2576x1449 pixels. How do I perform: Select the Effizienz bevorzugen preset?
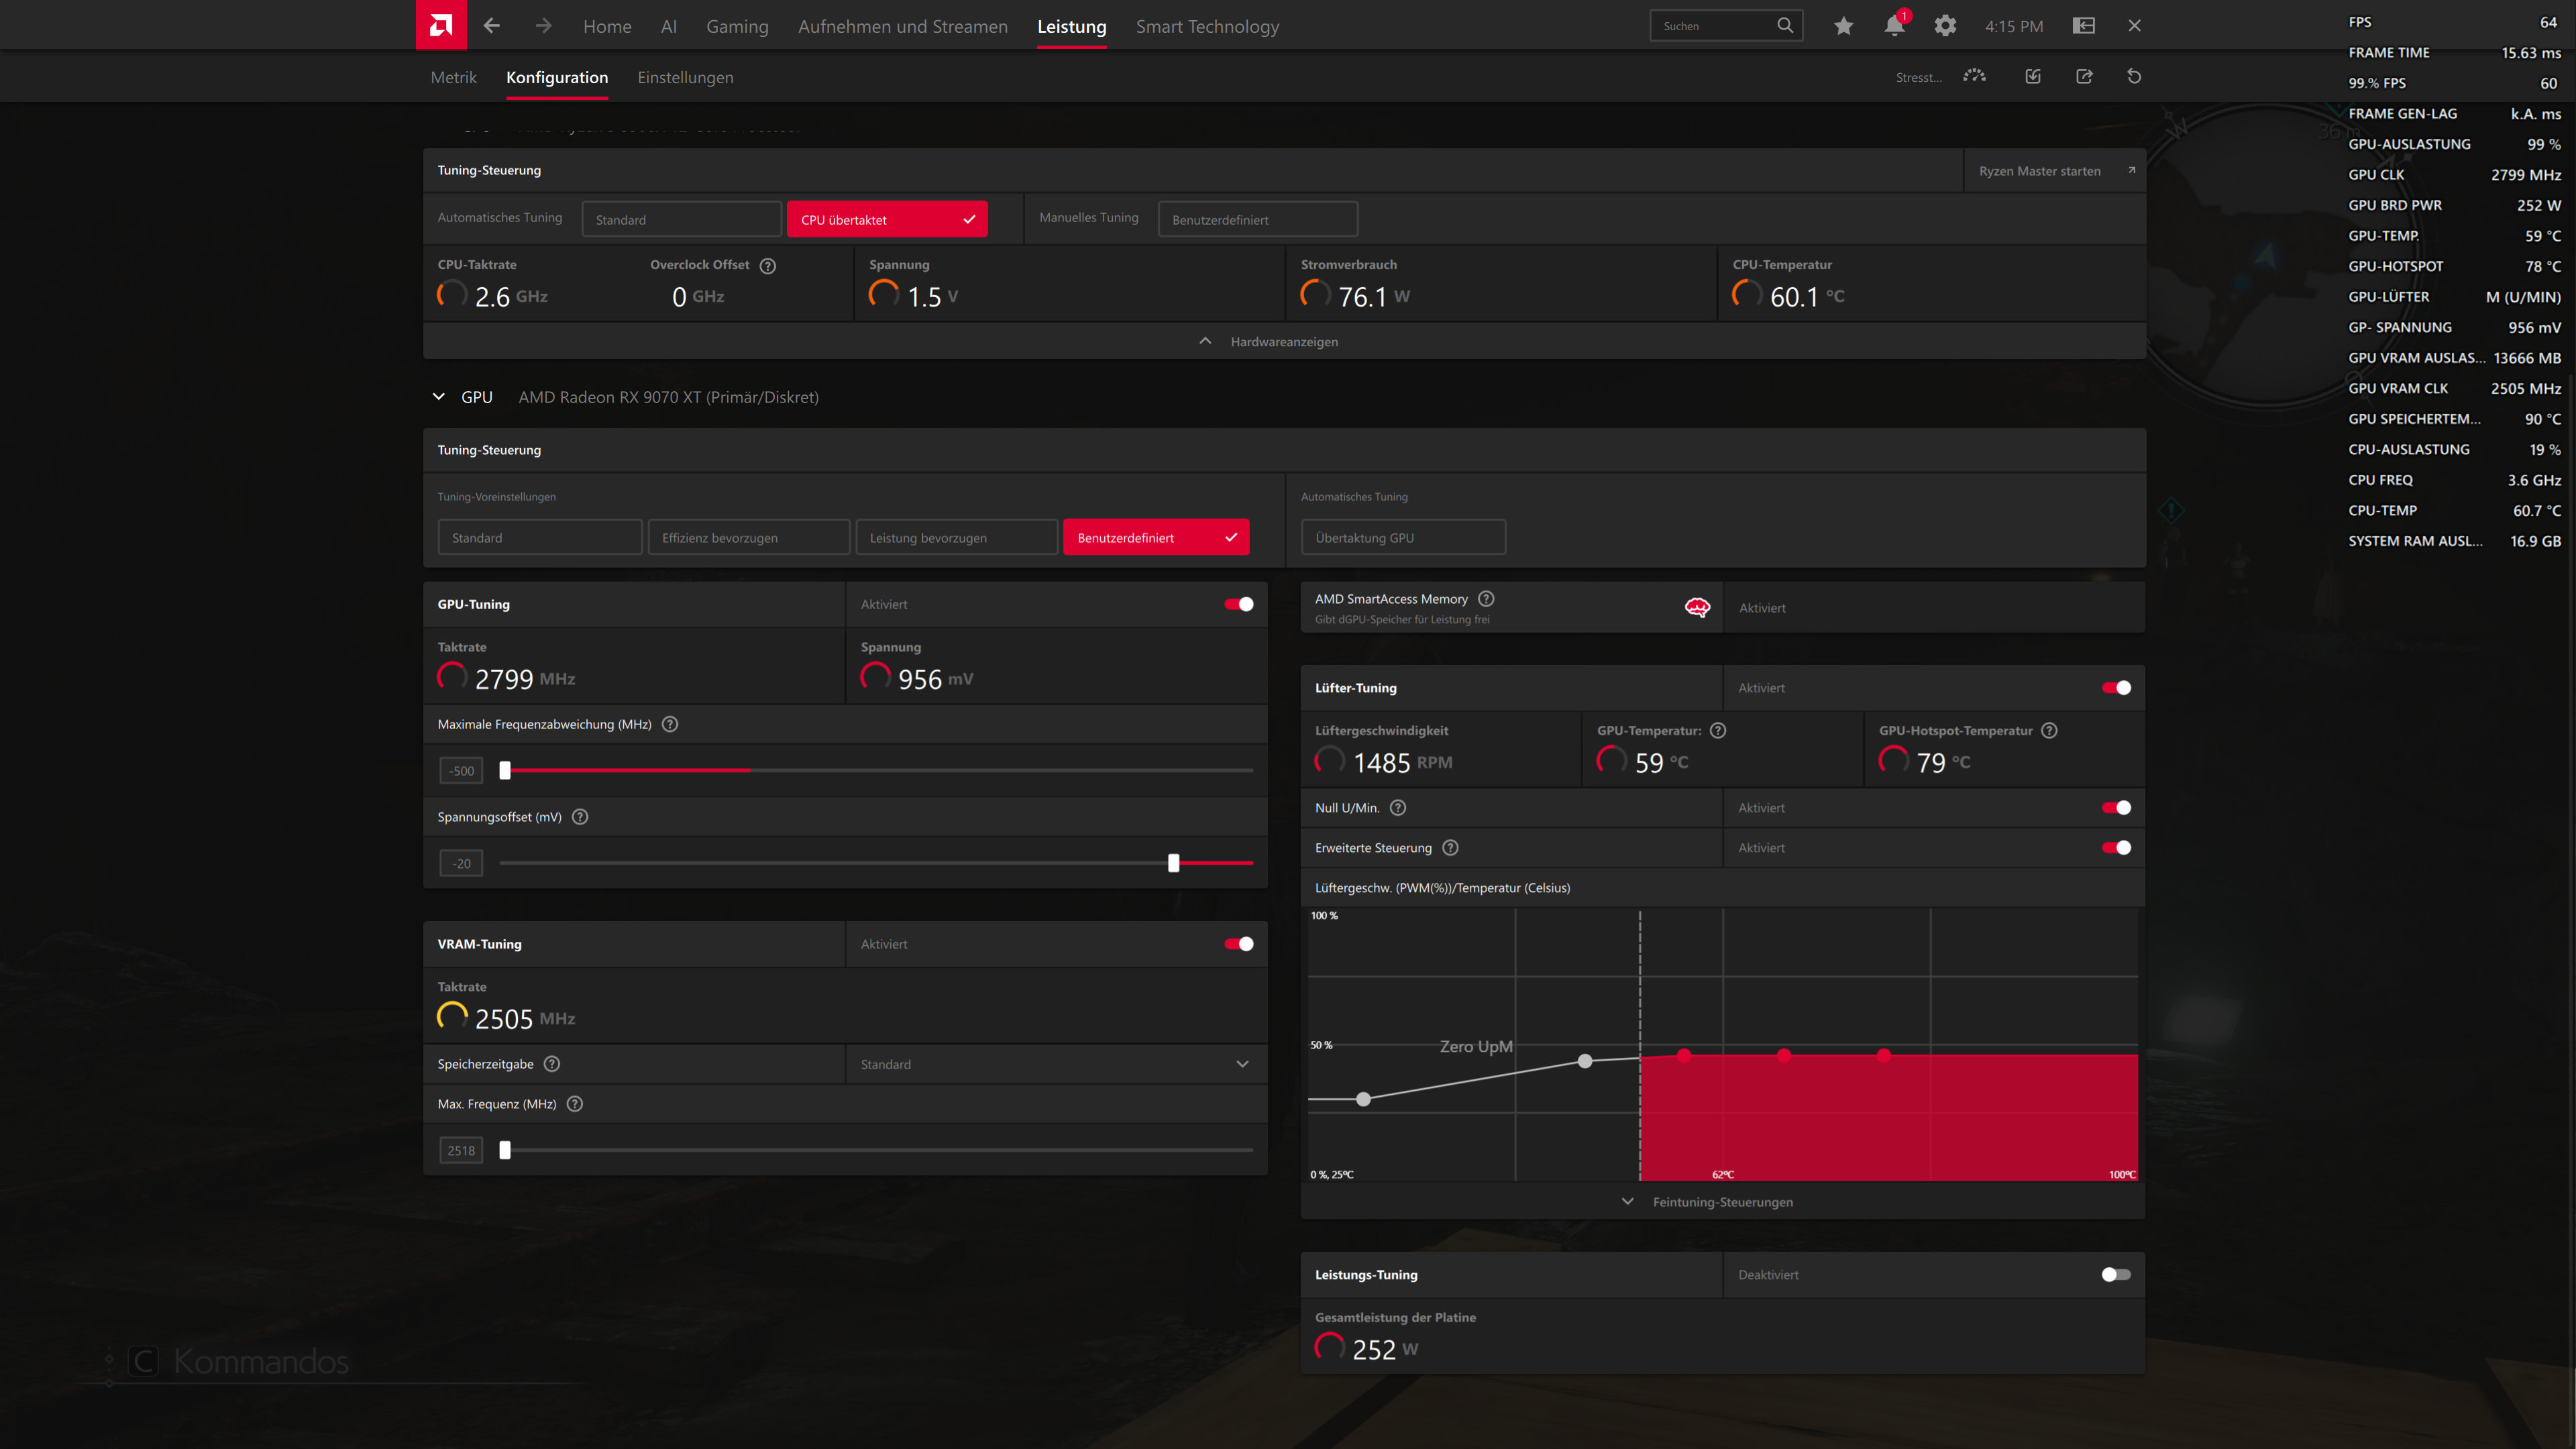pyautogui.click(x=748, y=537)
